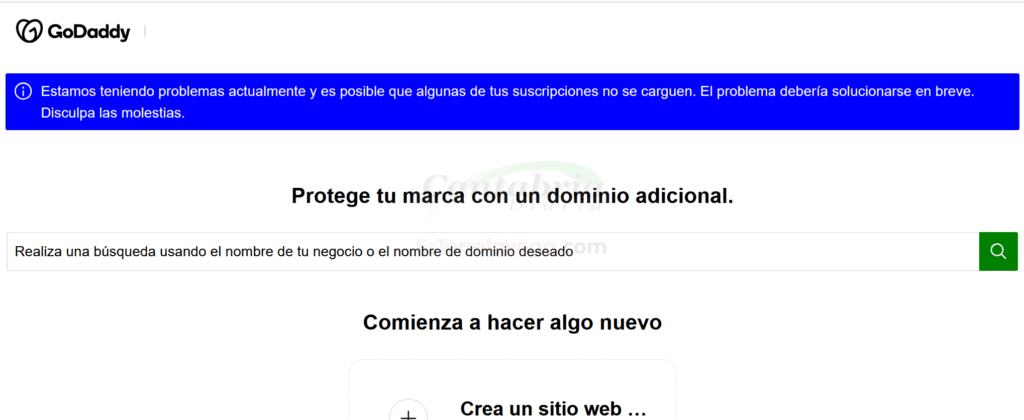Click the GoDaddy heart logo icon
1024x420 pixels.
click(29, 32)
